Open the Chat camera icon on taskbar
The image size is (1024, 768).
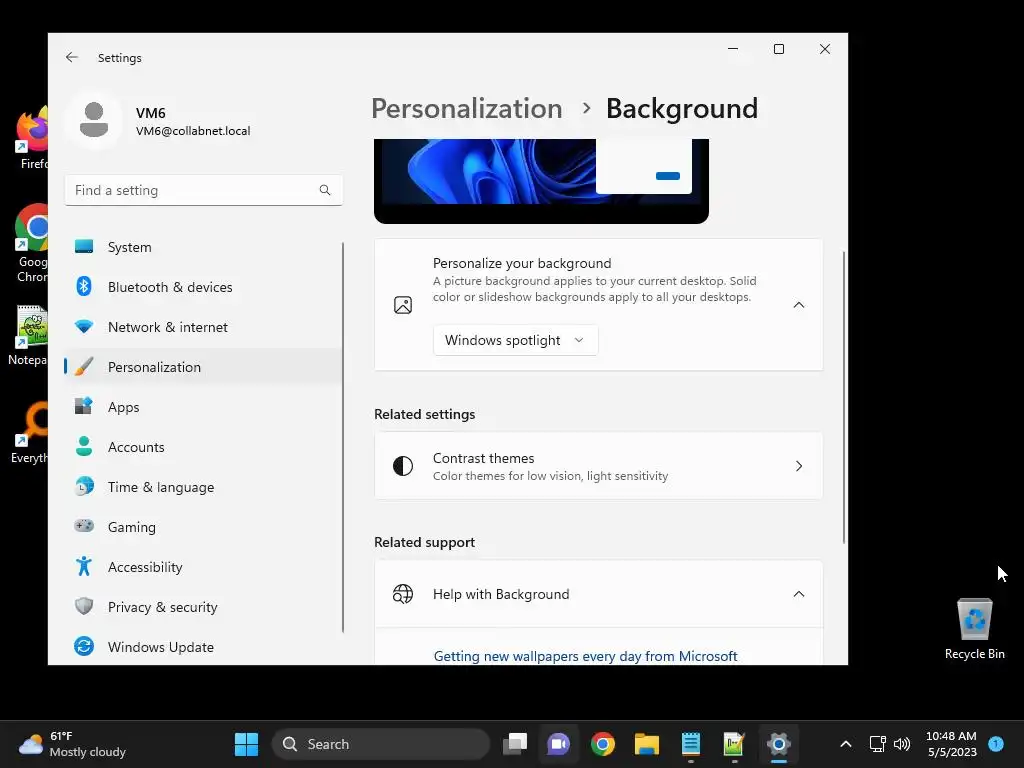558,744
